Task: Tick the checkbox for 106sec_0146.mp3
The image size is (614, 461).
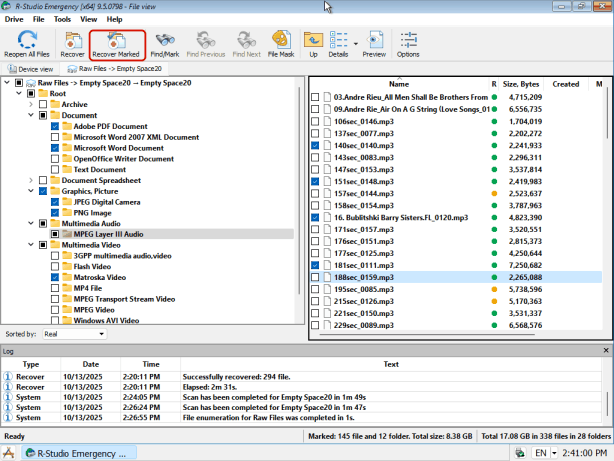Action: (x=316, y=119)
